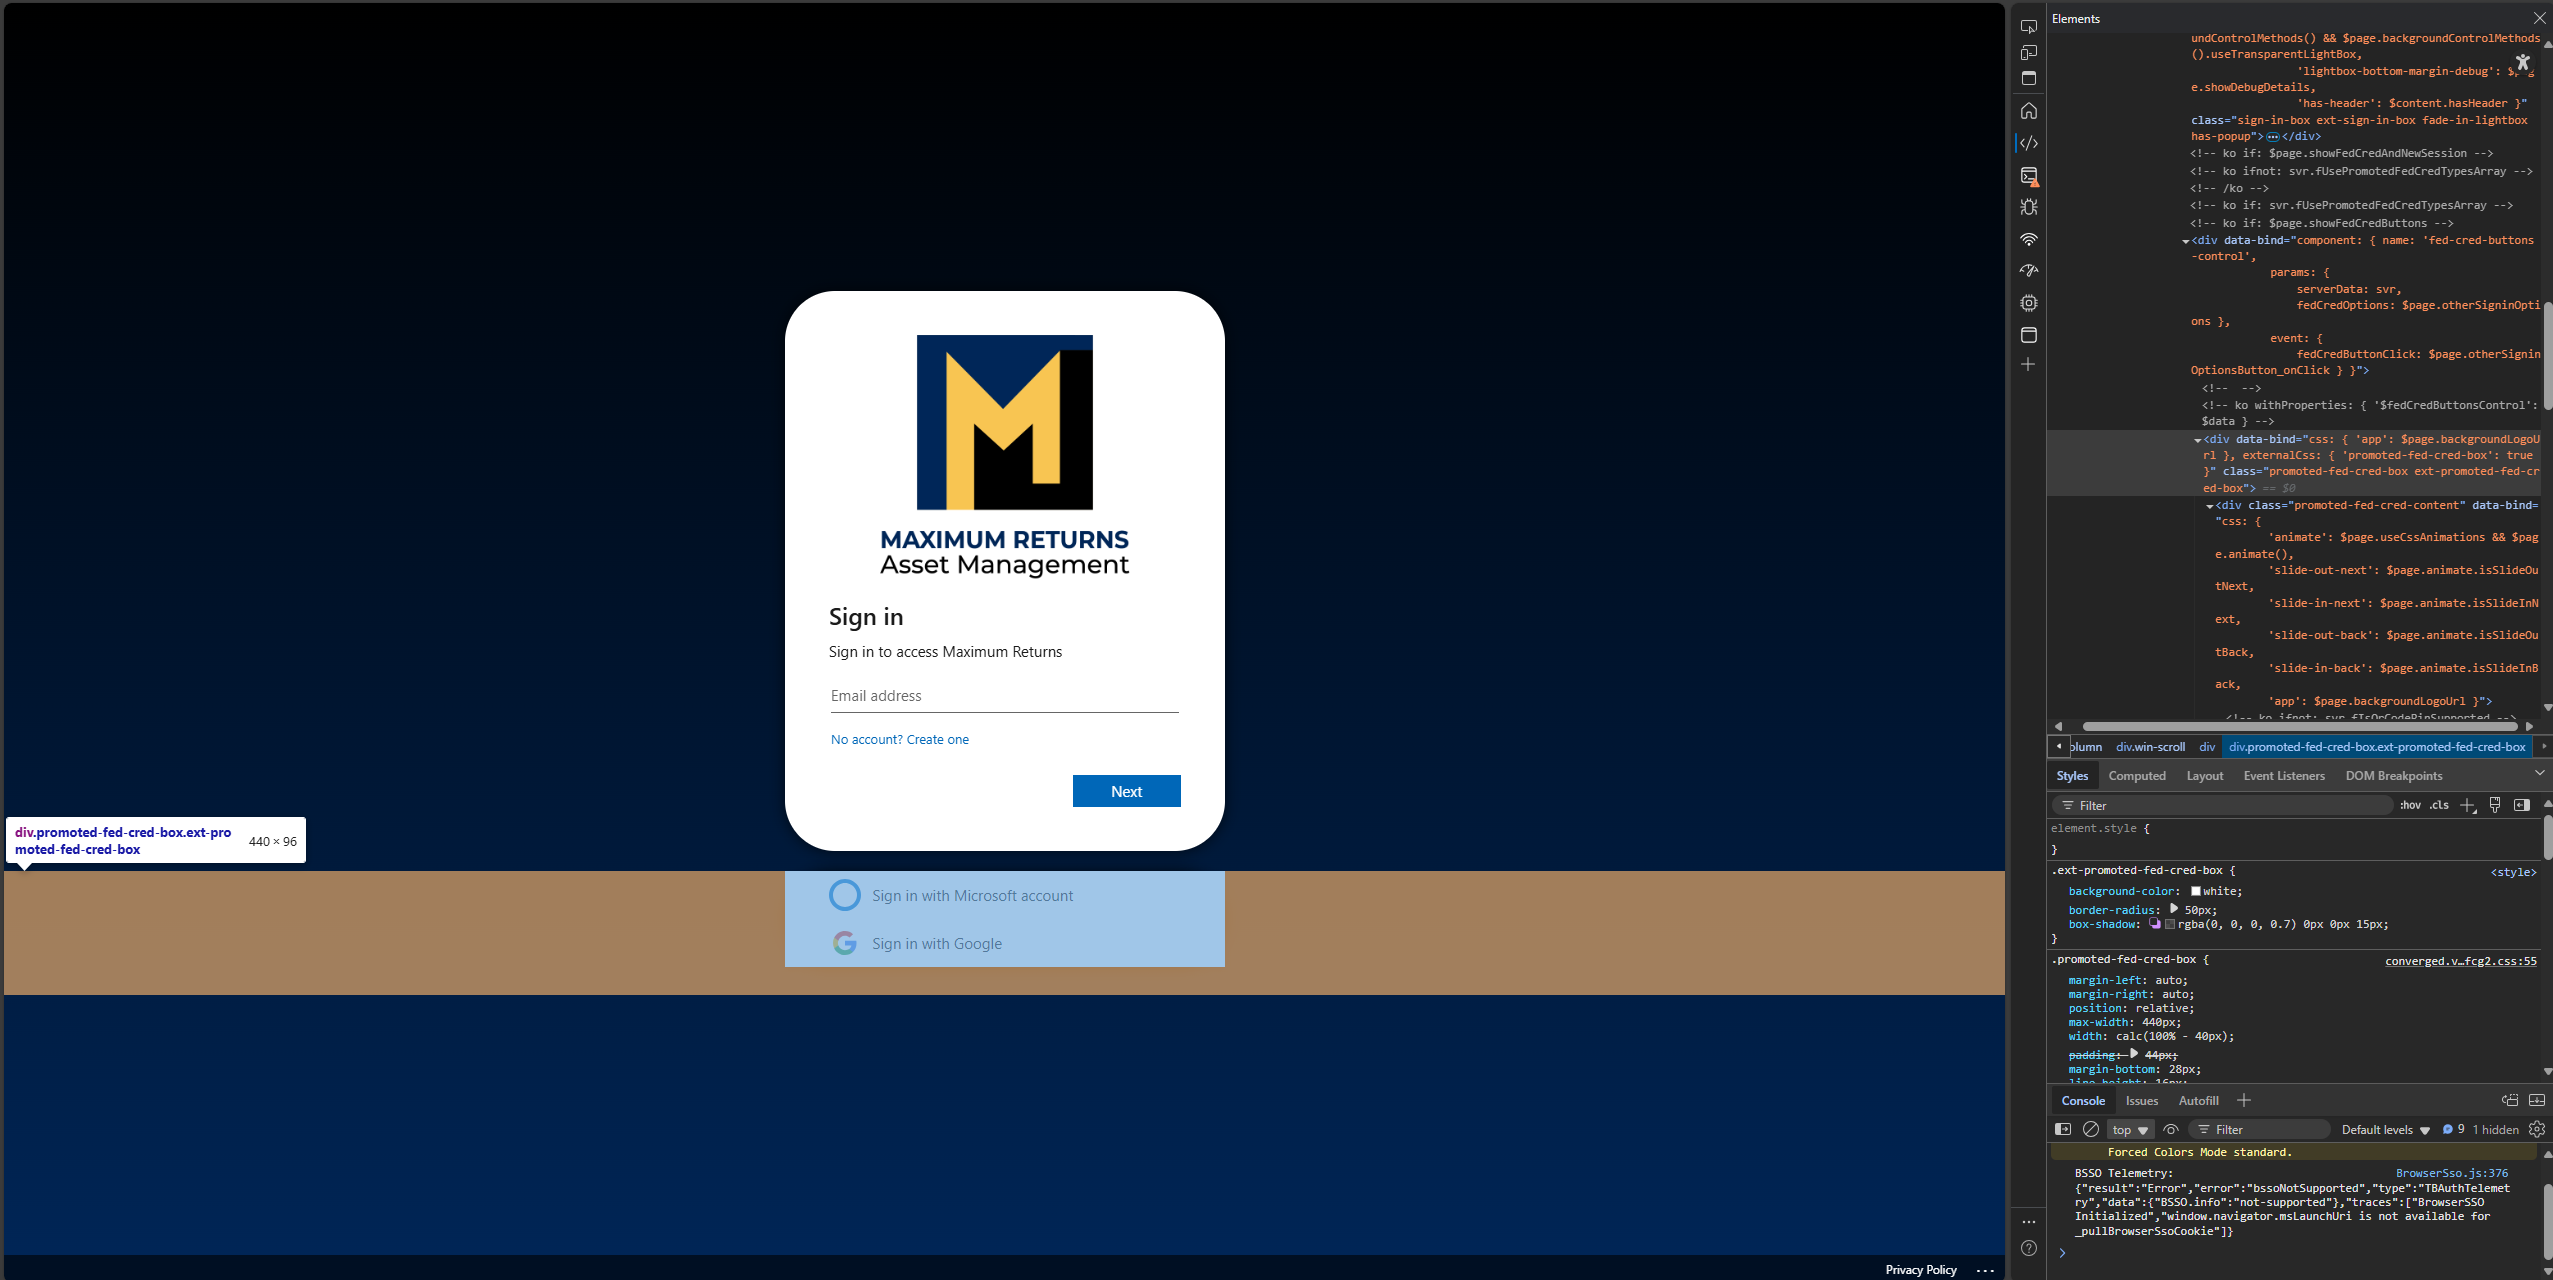Toggle .cls element classes panel
Viewport: 2553px width, 1280px height.
2440,805
